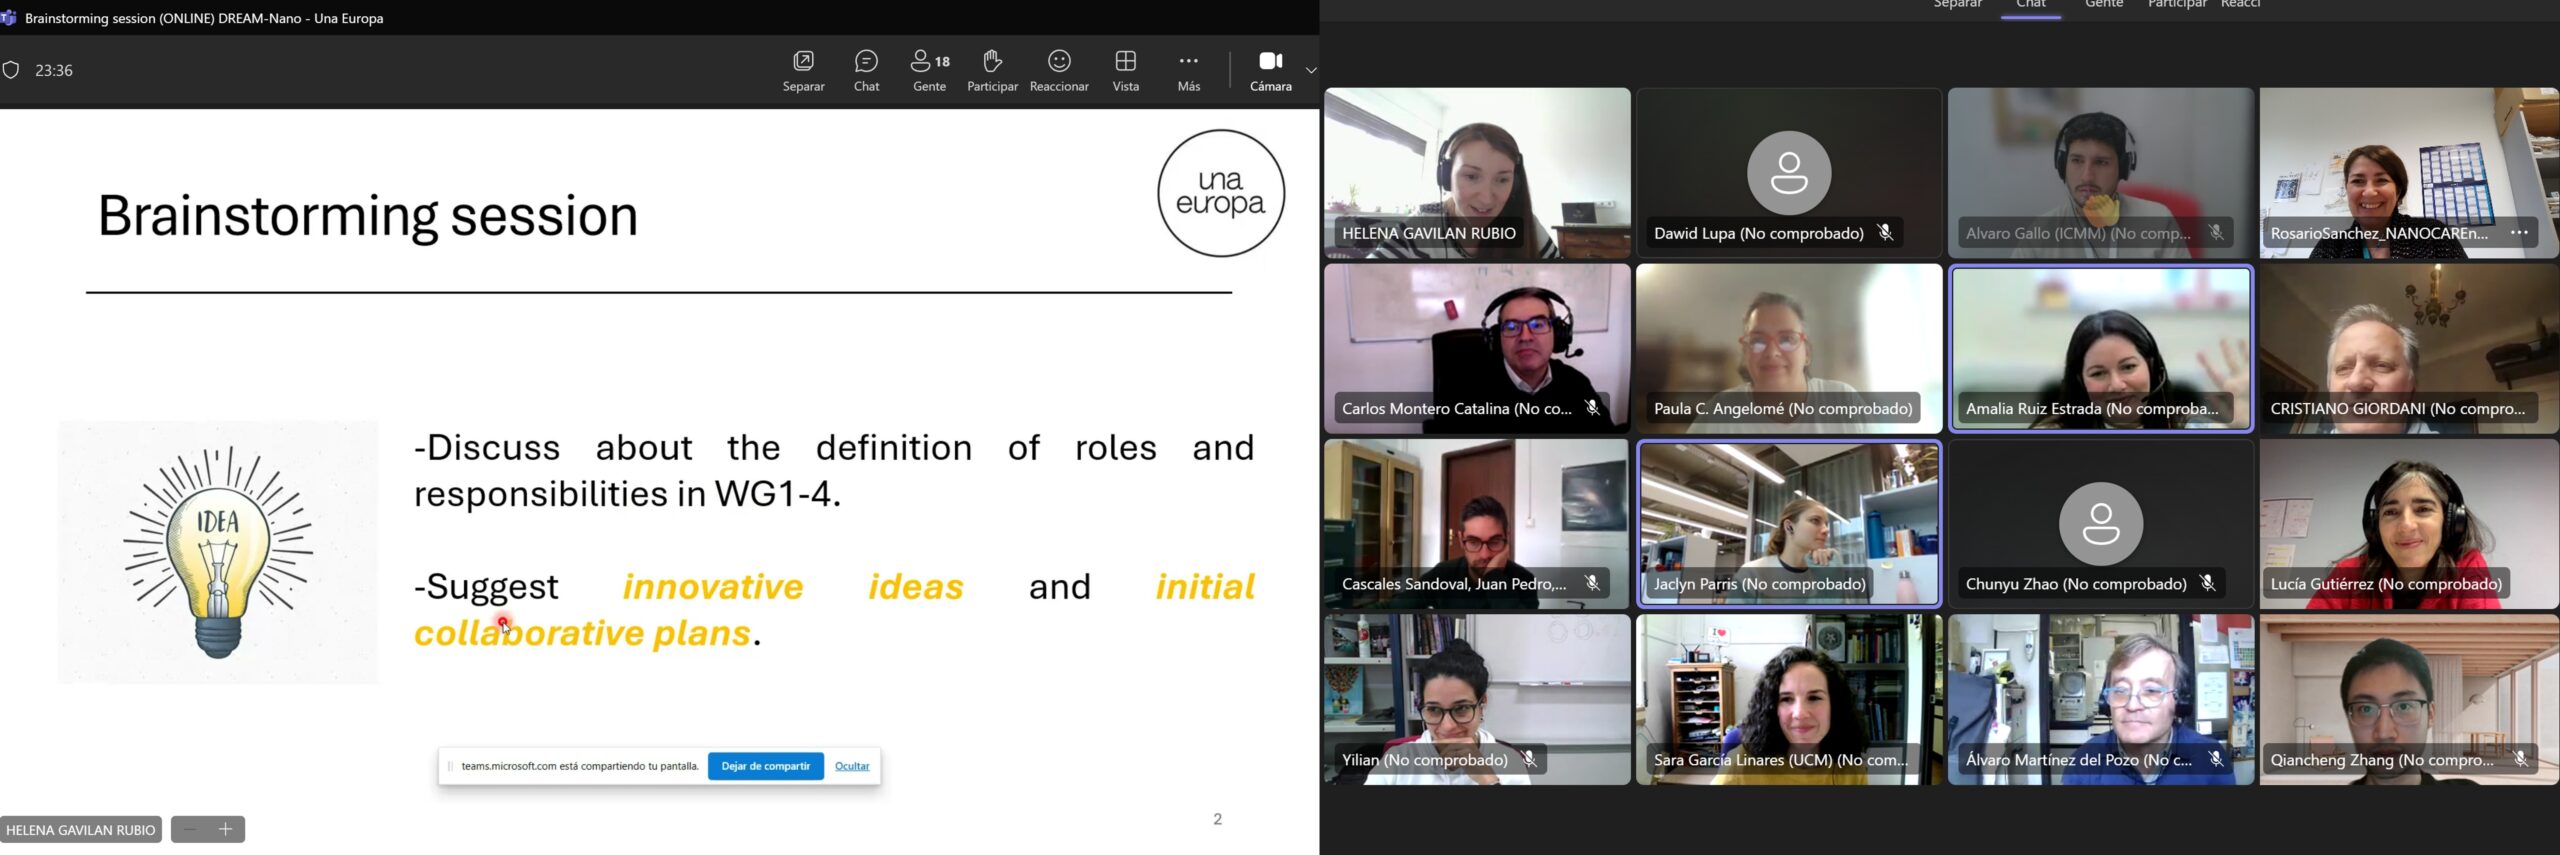Screen dimensions: 2560x855
Task: Click the shield icon beside the meeting timer
Action: [x=11, y=70]
